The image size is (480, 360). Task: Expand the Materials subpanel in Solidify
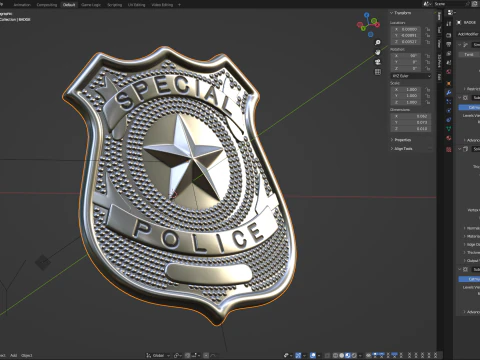click(x=471, y=236)
